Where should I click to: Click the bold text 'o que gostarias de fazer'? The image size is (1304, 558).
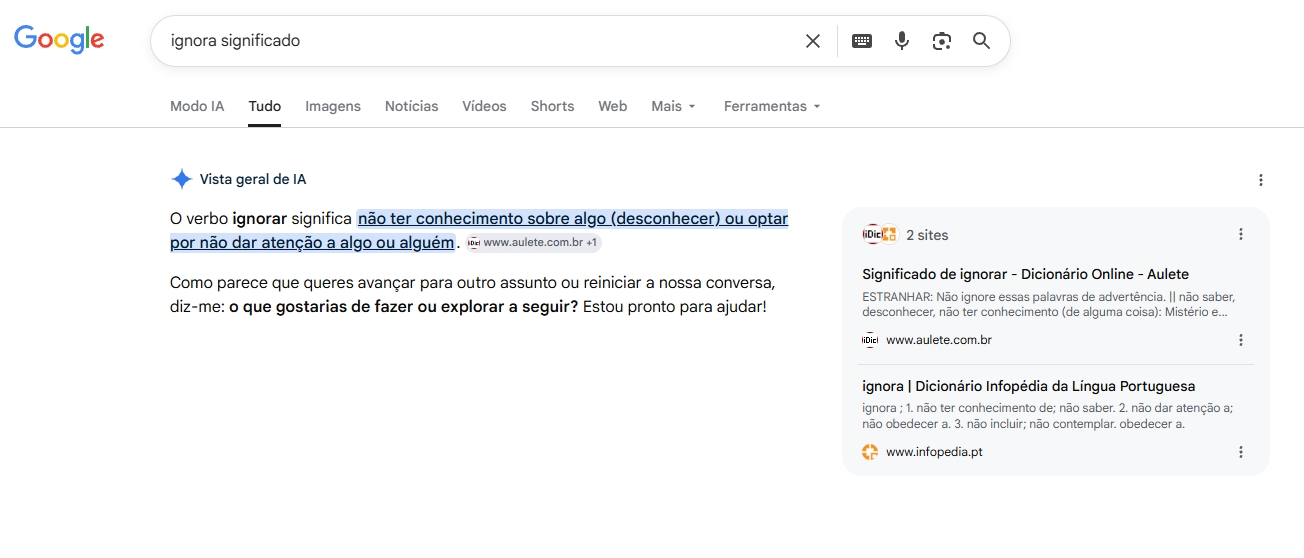pyautogui.click(x=403, y=306)
